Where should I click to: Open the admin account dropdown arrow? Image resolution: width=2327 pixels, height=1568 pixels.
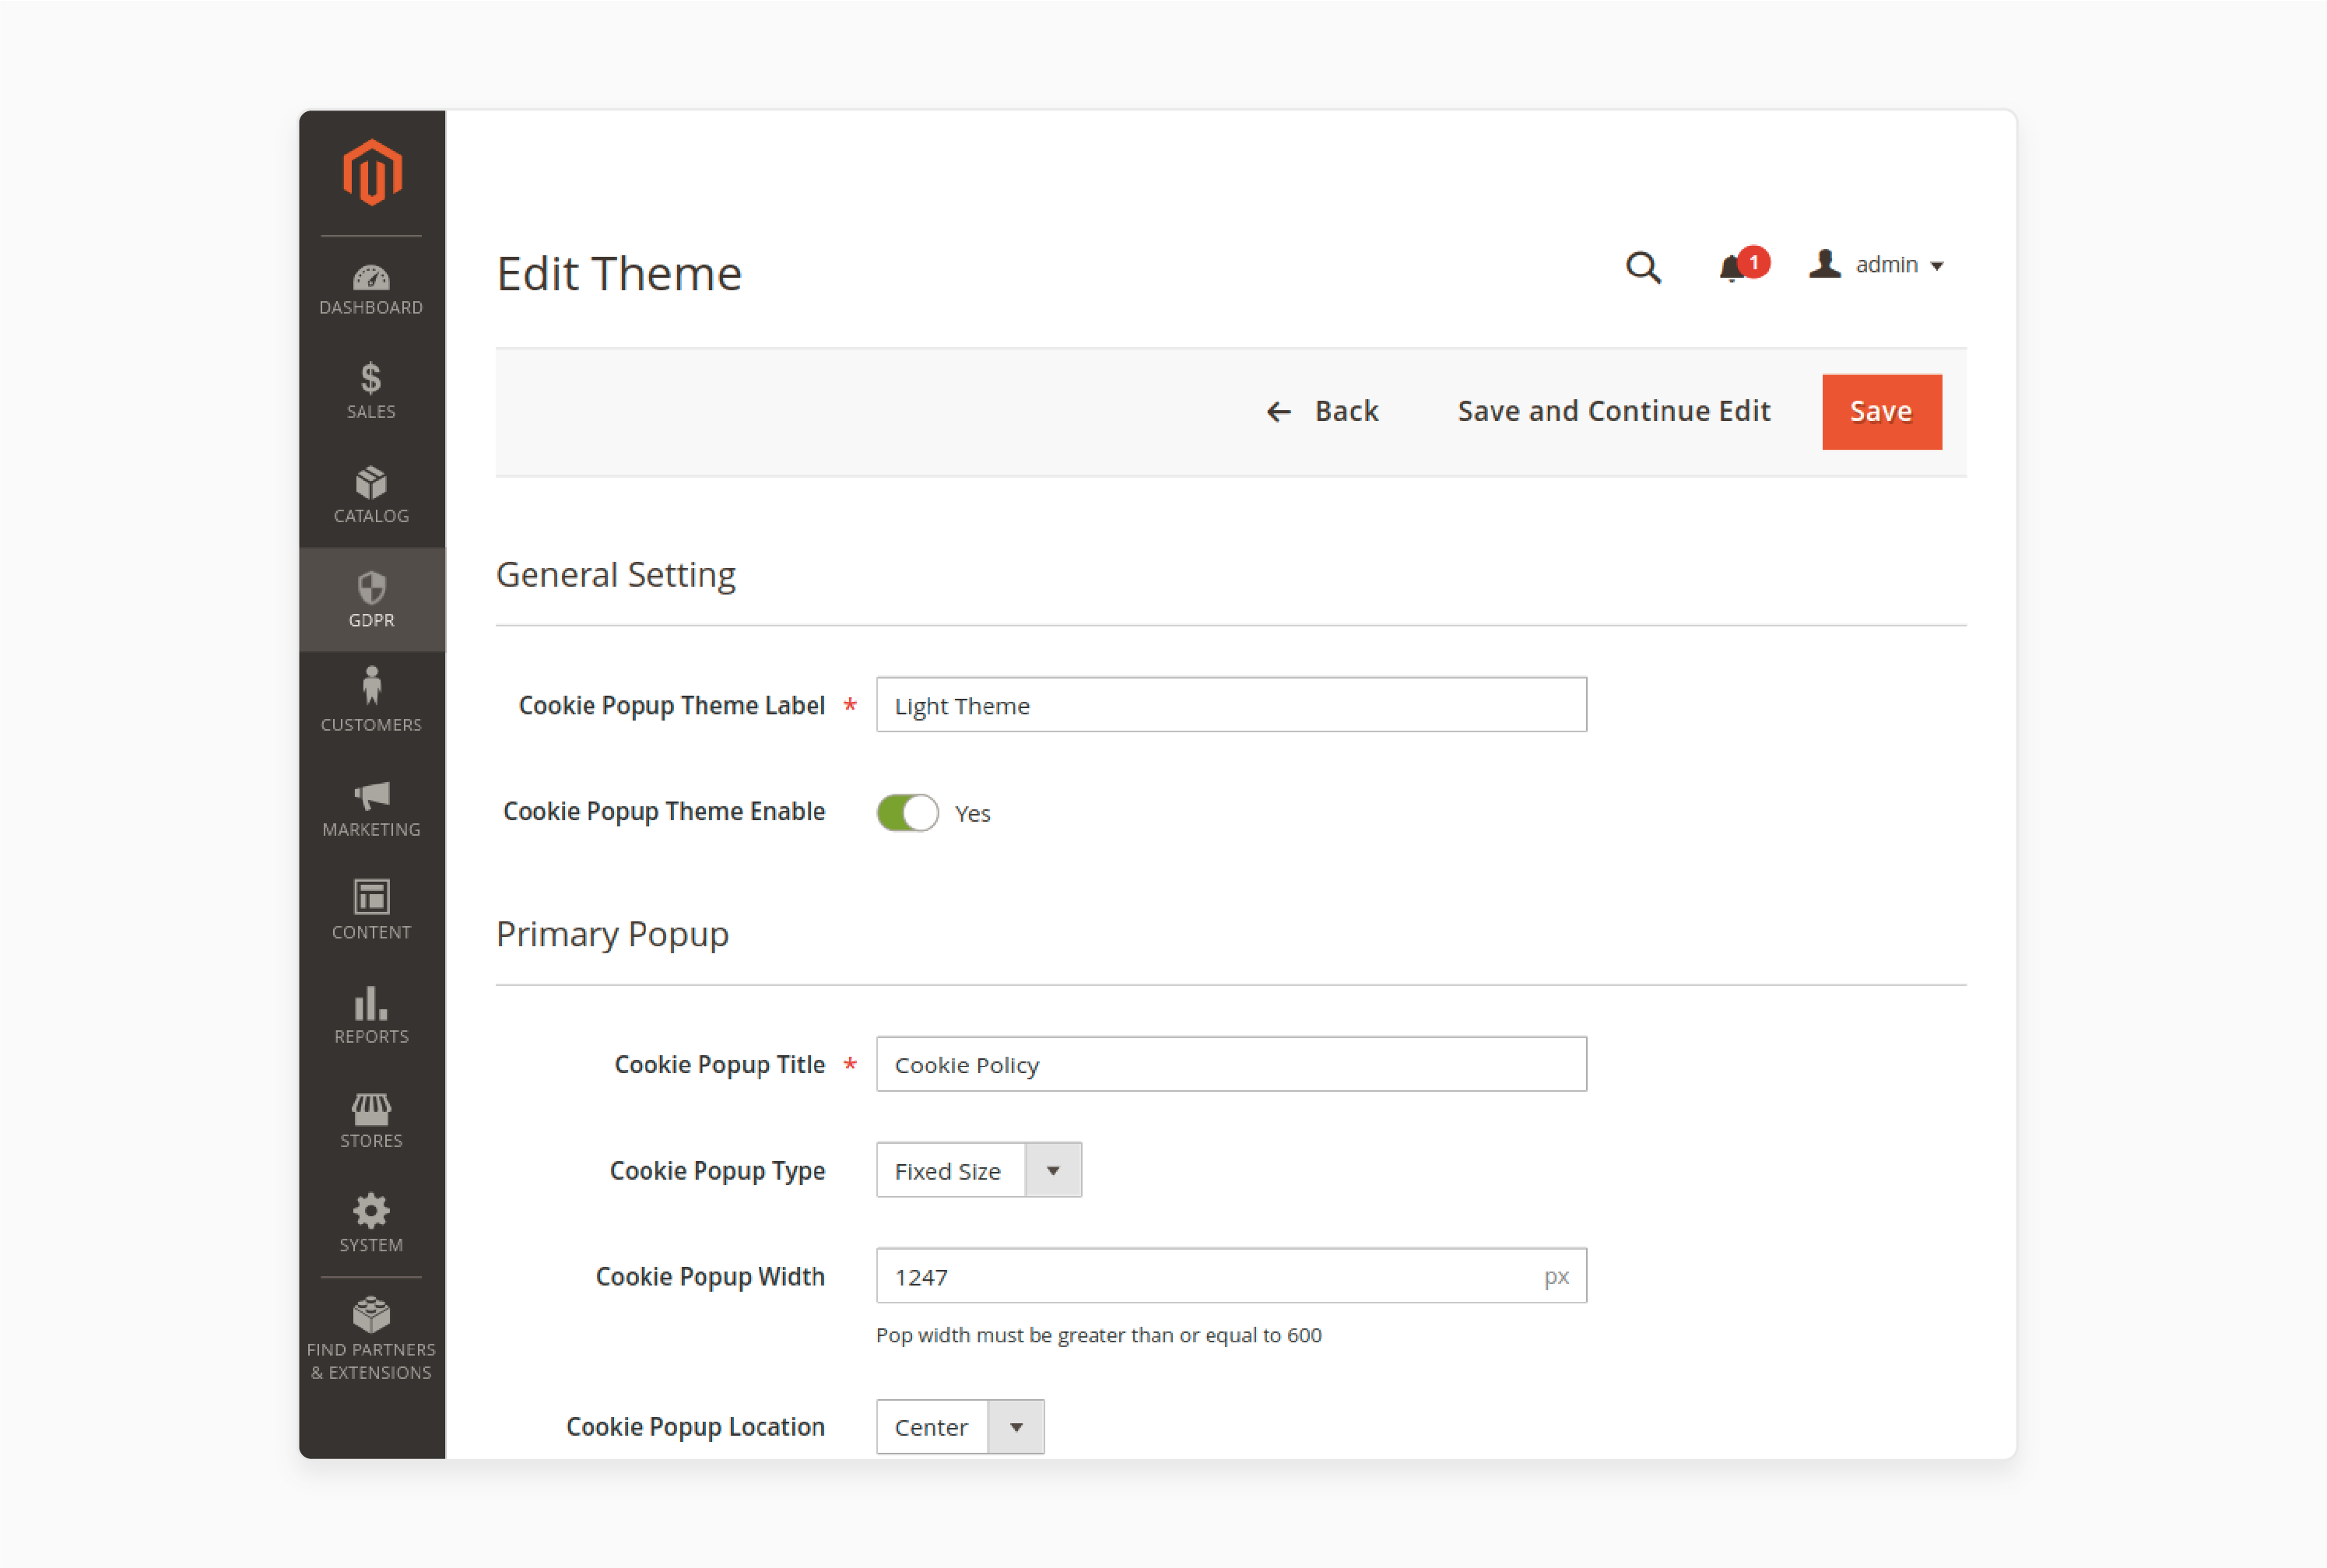pos(1937,266)
